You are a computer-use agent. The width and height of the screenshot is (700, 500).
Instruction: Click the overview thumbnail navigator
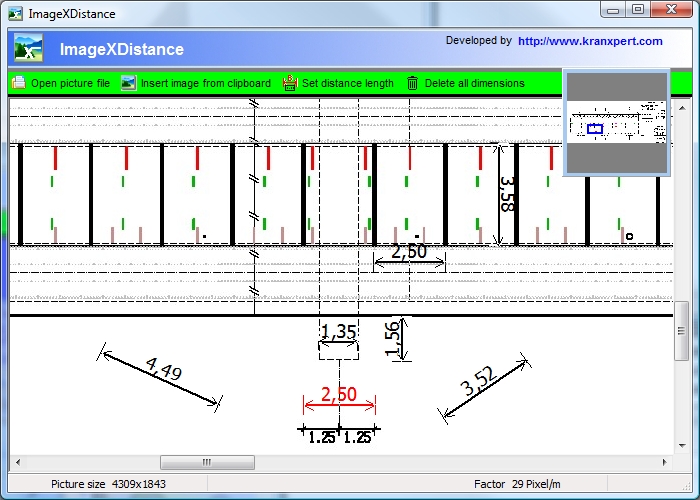(x=617, y=124)
